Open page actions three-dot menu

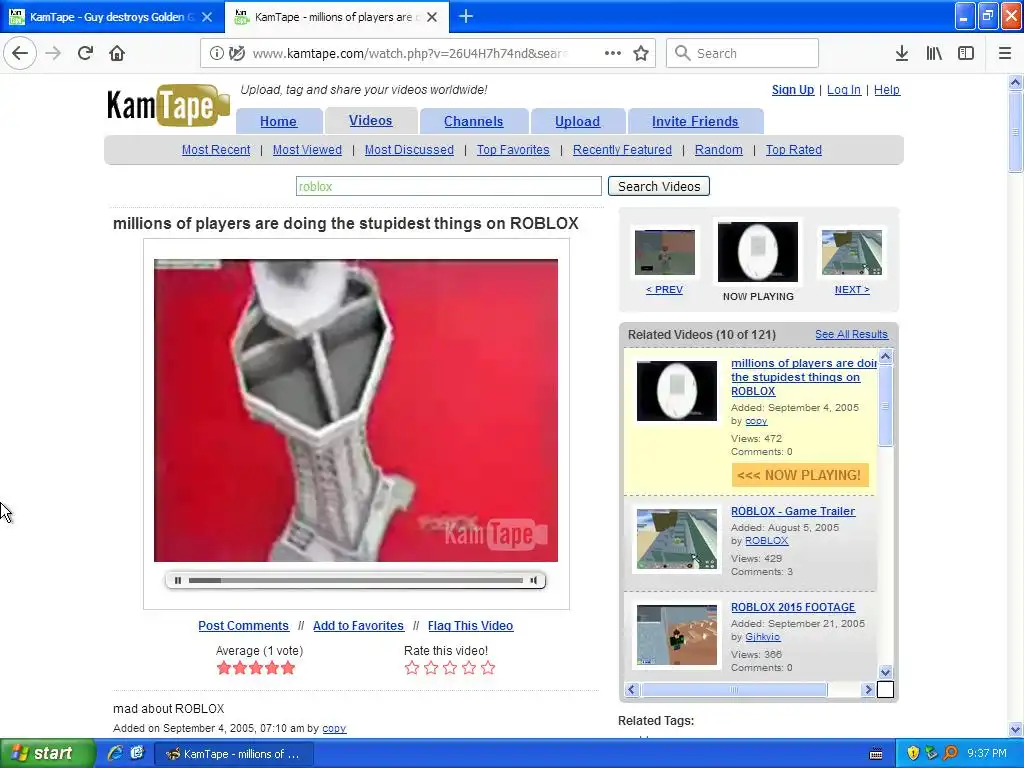[x=613, y=53]
